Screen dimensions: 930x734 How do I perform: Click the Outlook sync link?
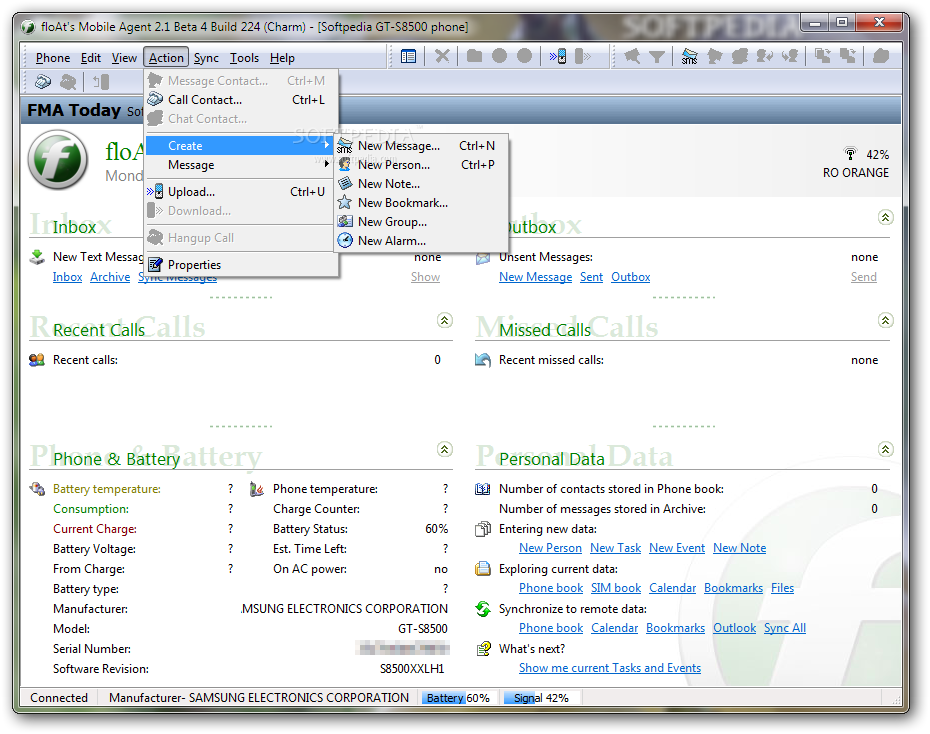pos(734,628)
